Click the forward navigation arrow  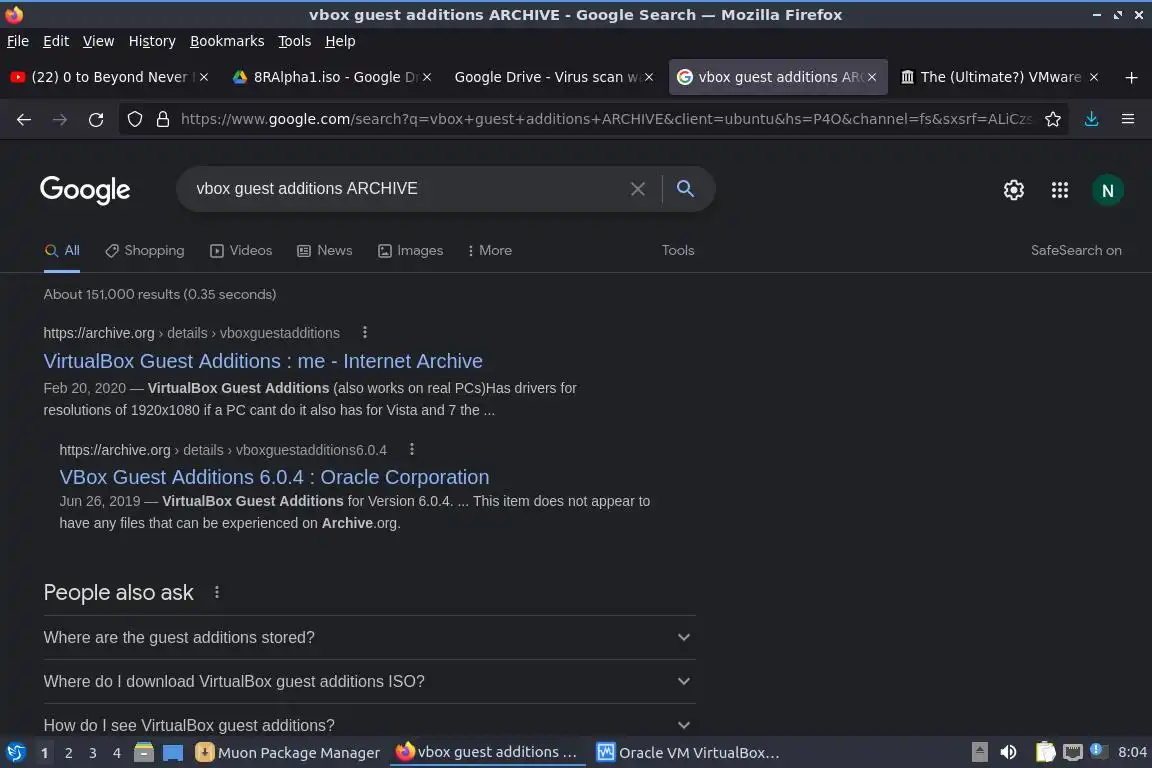click(x=60, y=119)
